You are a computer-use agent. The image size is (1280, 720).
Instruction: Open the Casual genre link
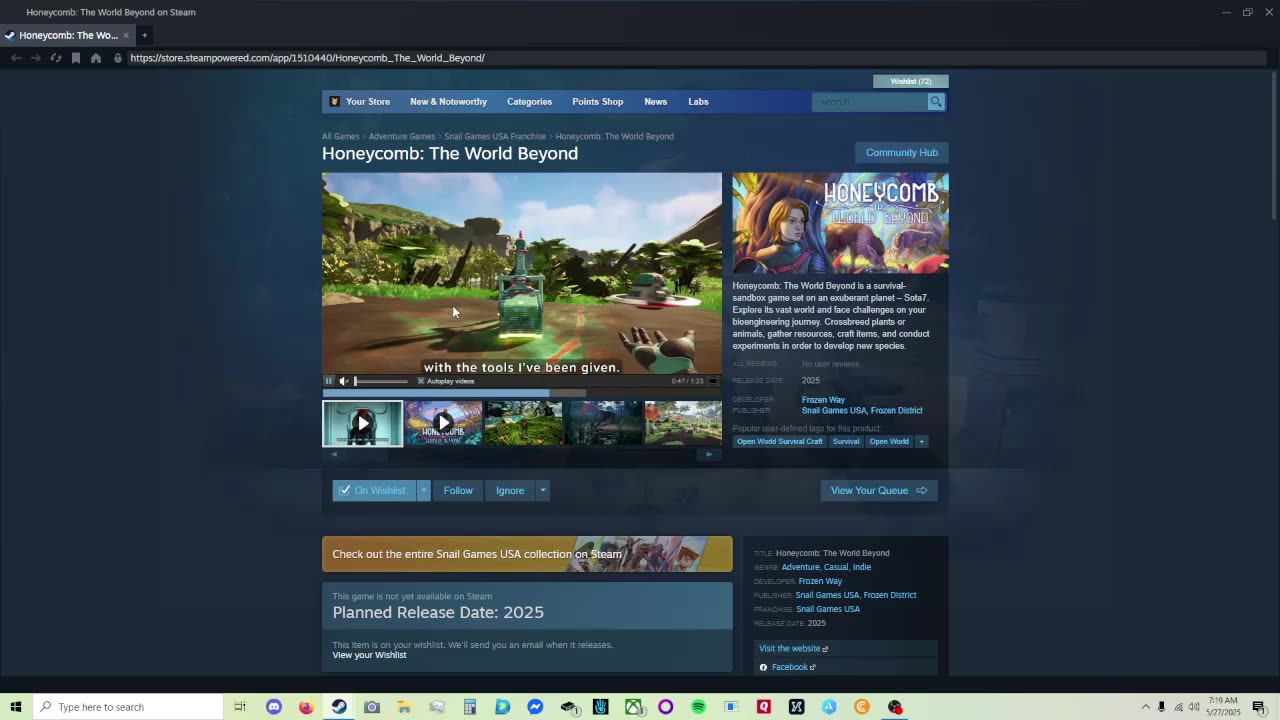(836, 567)
